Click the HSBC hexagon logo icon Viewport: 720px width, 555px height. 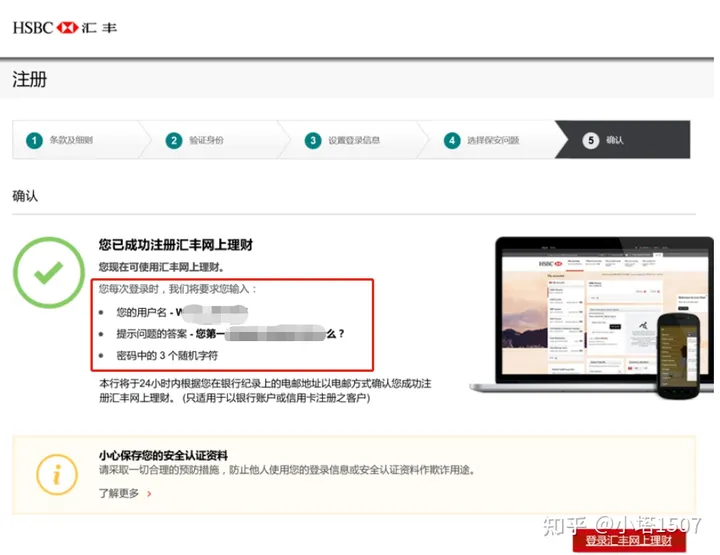point(67,28)
